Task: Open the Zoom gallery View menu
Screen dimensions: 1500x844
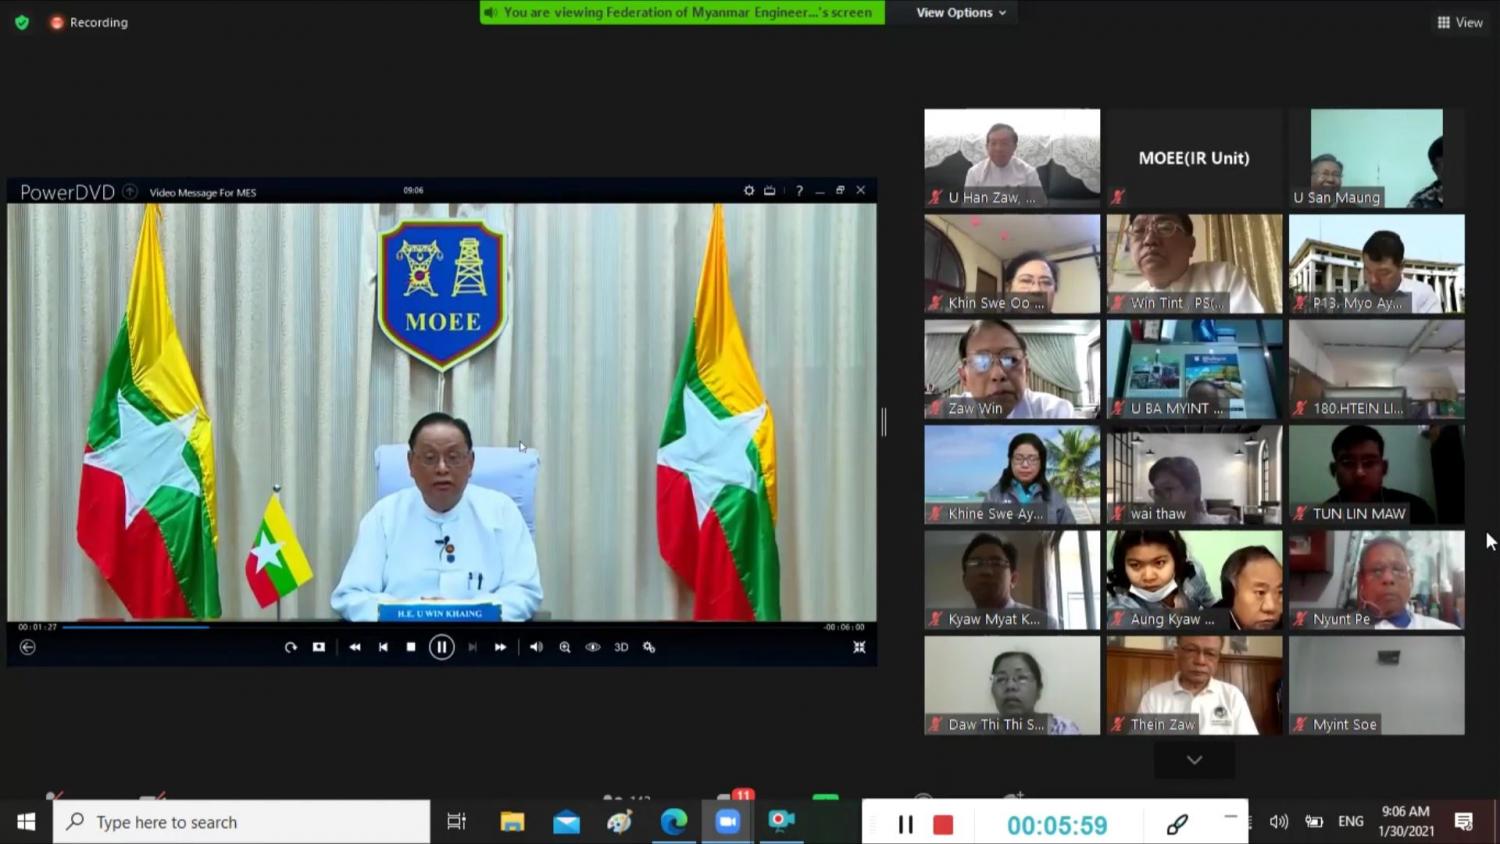Action: click(1460, 22)
